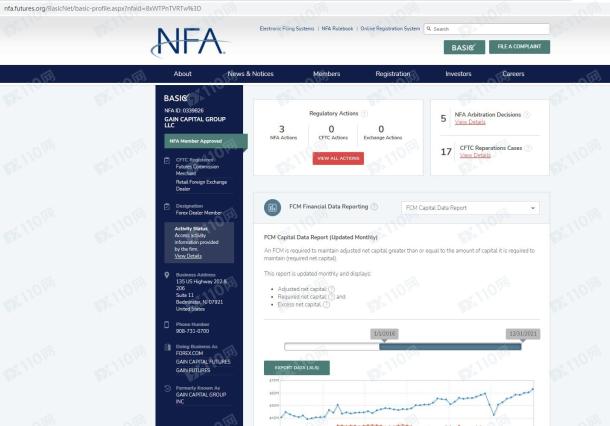This screenshot has height=426, width=610.
Task: View Details for CFTC Reparations Cases
Action: [475, 155]
